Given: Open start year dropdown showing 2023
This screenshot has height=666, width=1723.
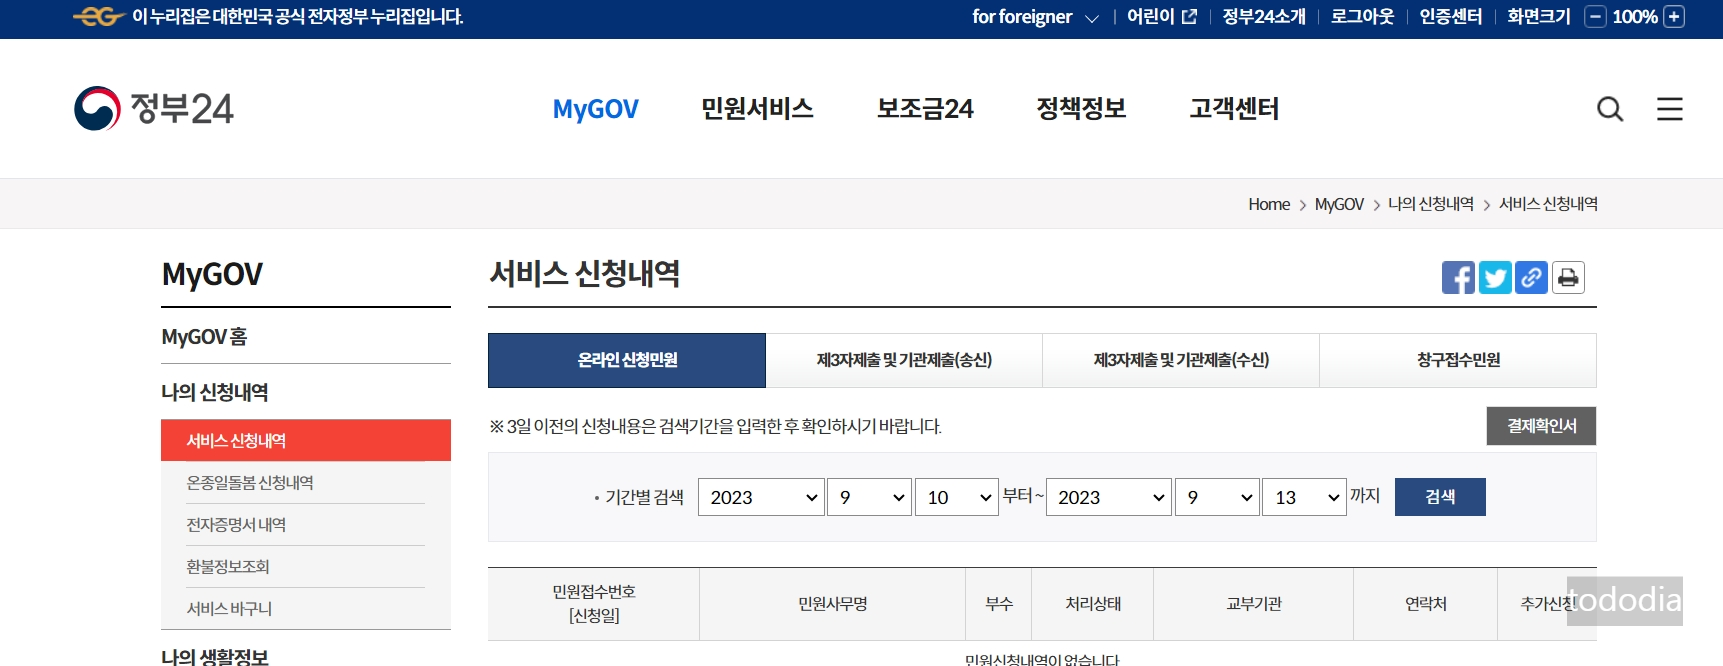Looking at the screenshot, I should pyautogui.click(x=761, y=497).
